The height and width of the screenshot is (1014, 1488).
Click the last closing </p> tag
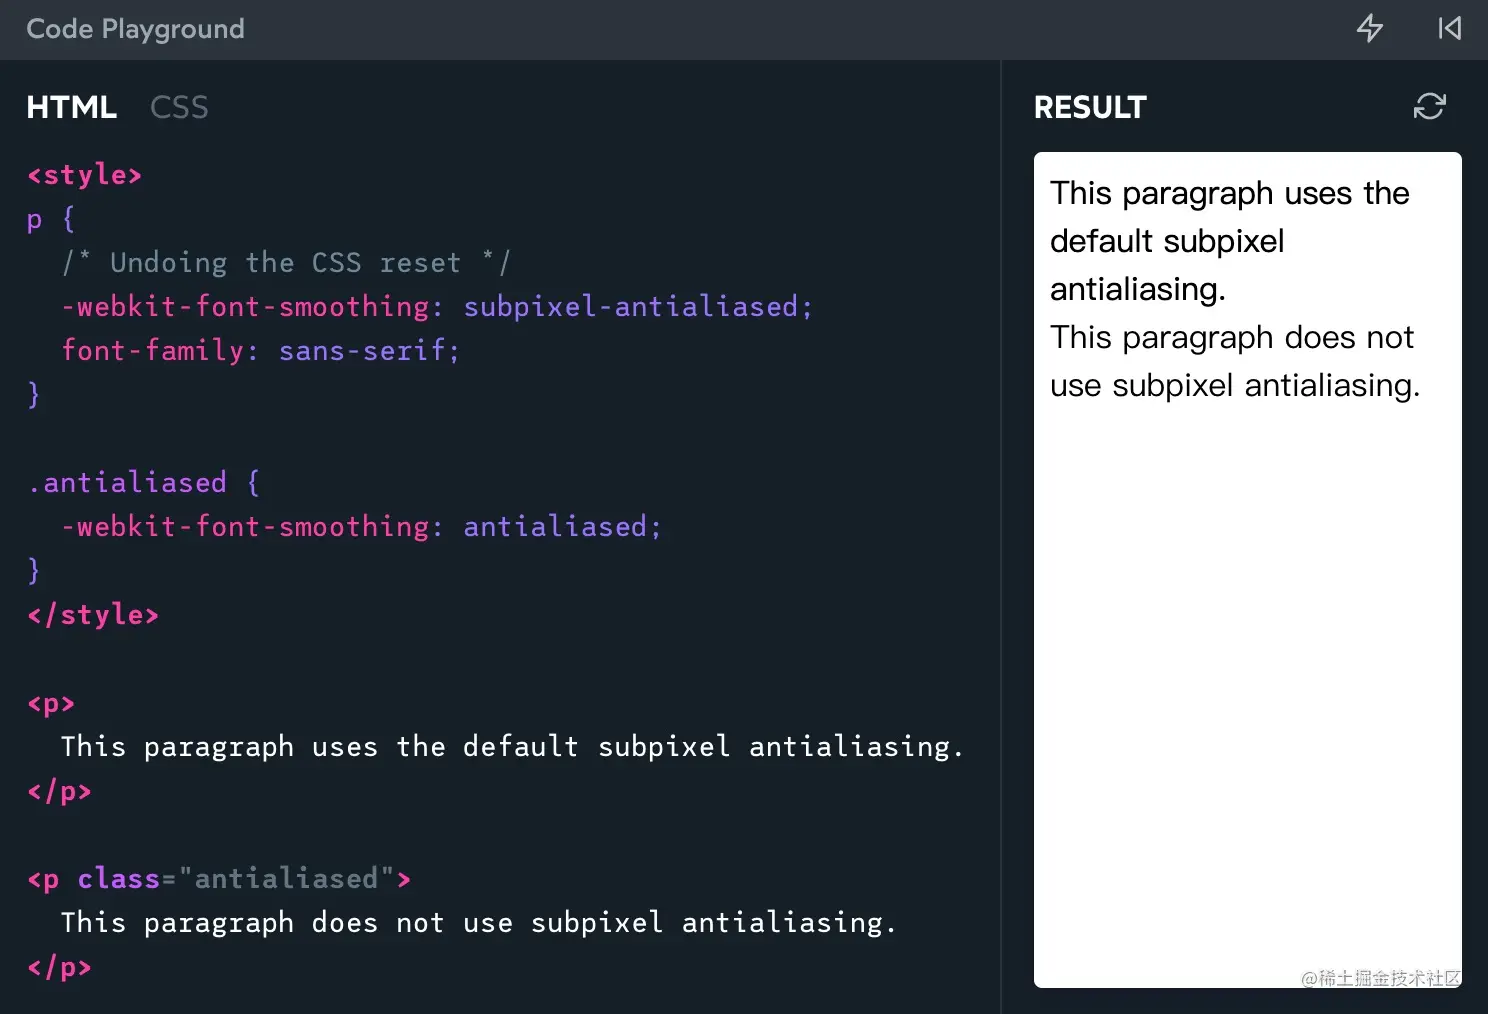[x=60, y=967]
